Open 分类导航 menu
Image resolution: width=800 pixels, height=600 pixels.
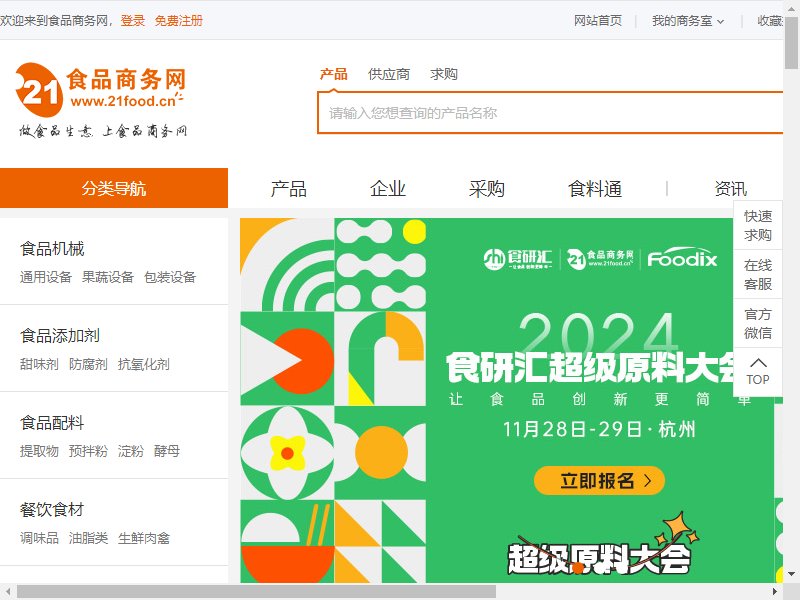point(114,188)
